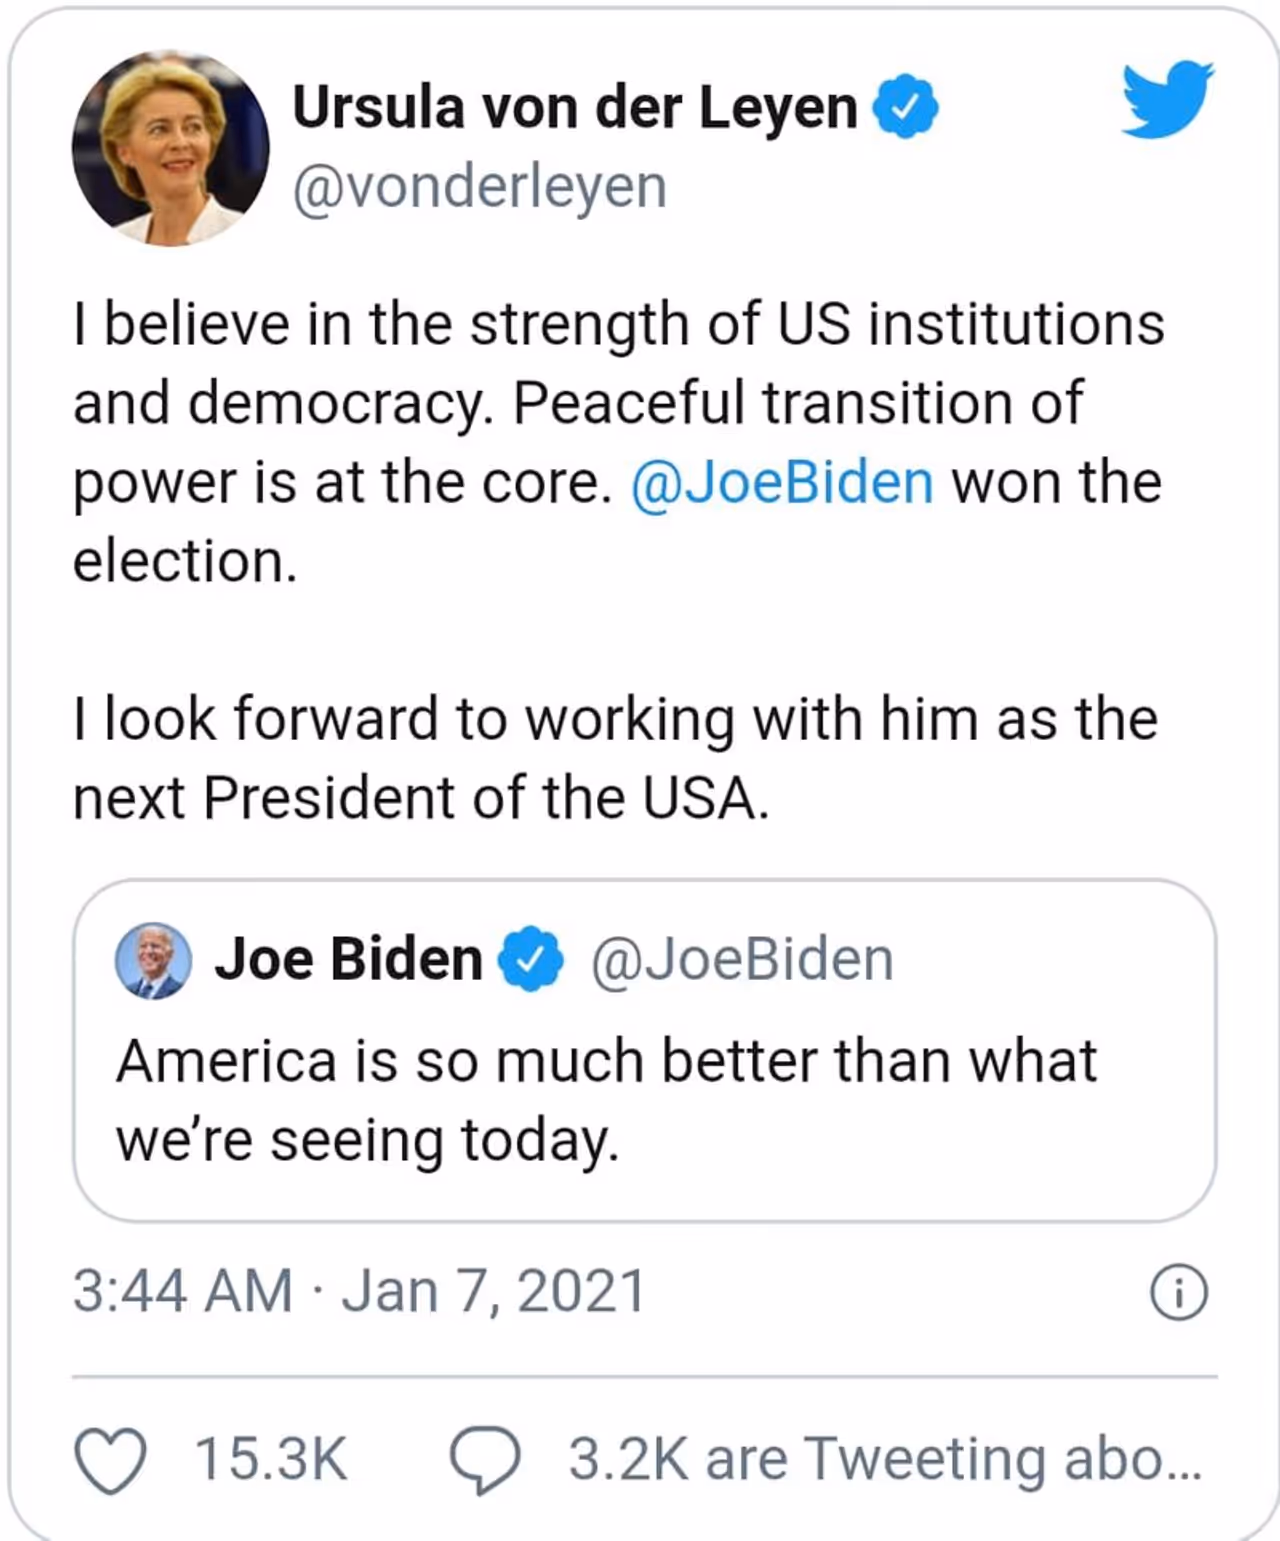Click the Twitter bird logo

click(1166, 99)
